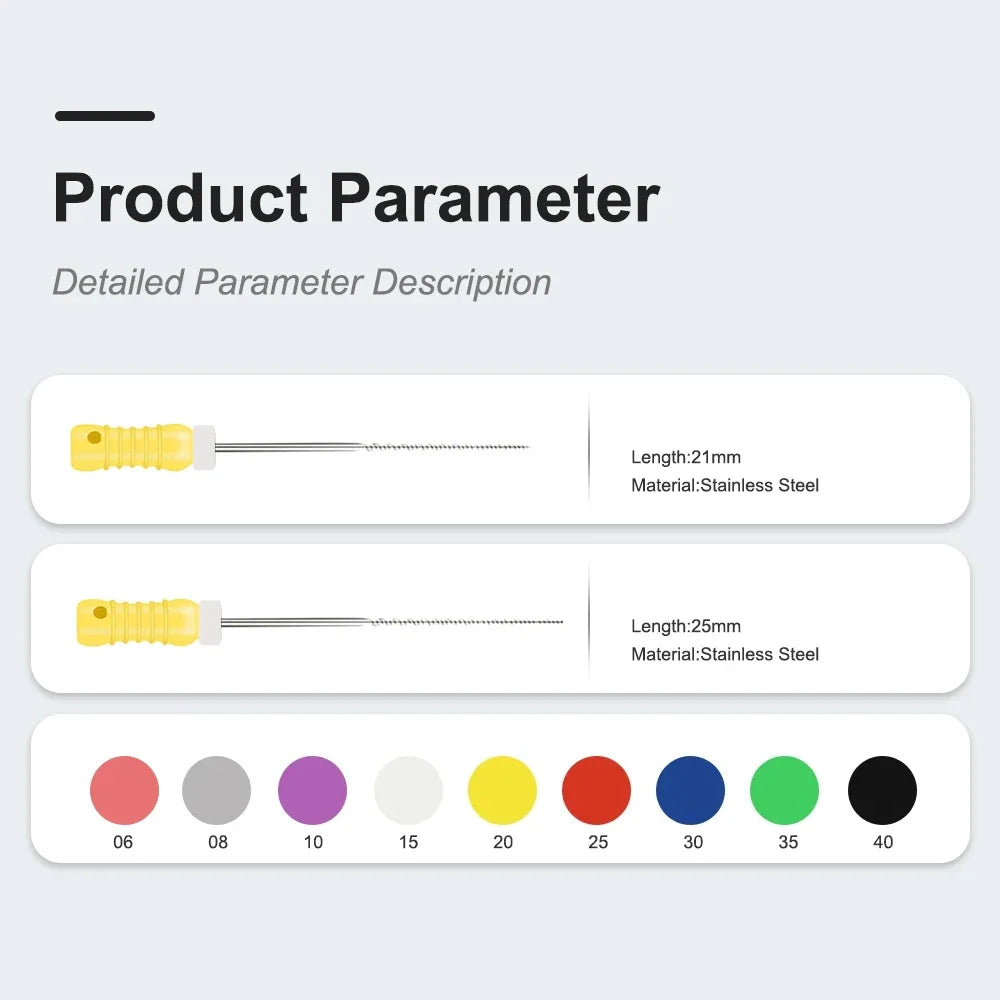Click the 21mm file product image

coord(300,445)
